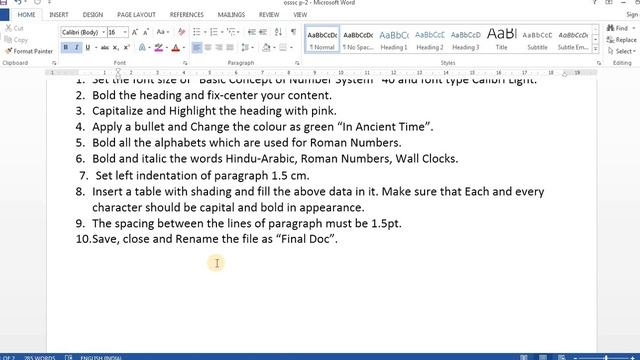Toggle subscript formatting
Image resolution: width=640 pixels, height=360 pixels.
tap(116, 48)
